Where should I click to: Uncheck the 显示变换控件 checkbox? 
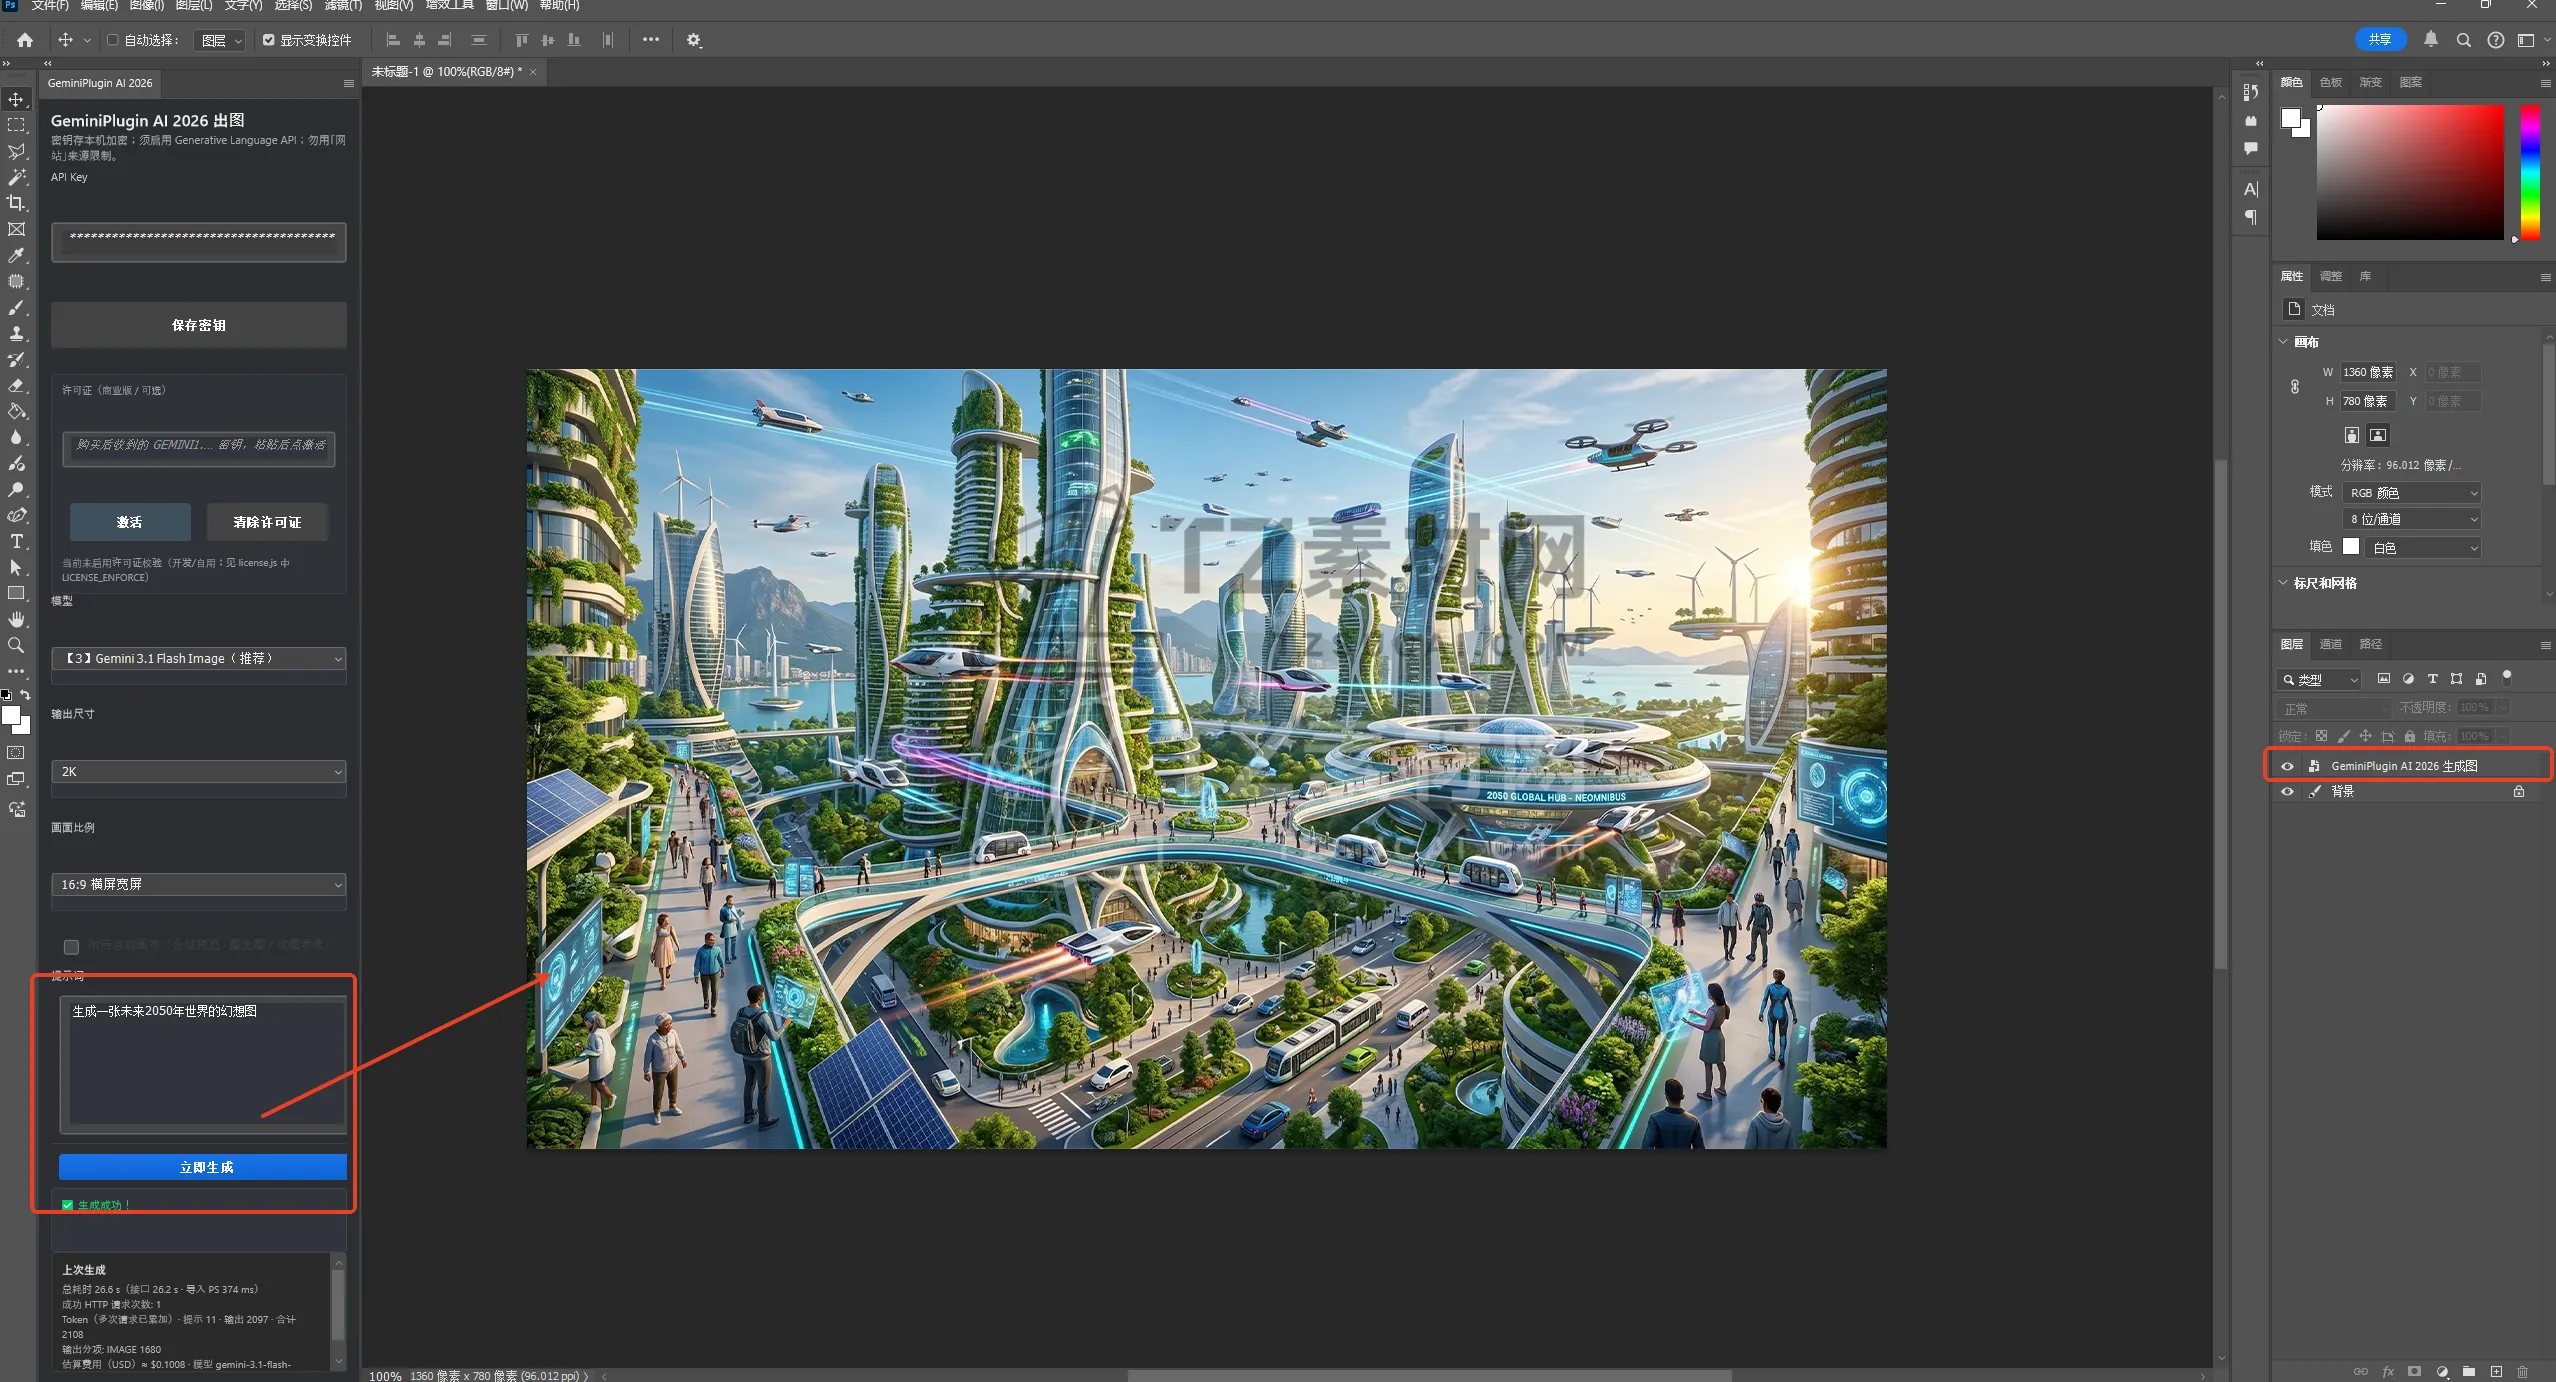[x=268, y=40]
